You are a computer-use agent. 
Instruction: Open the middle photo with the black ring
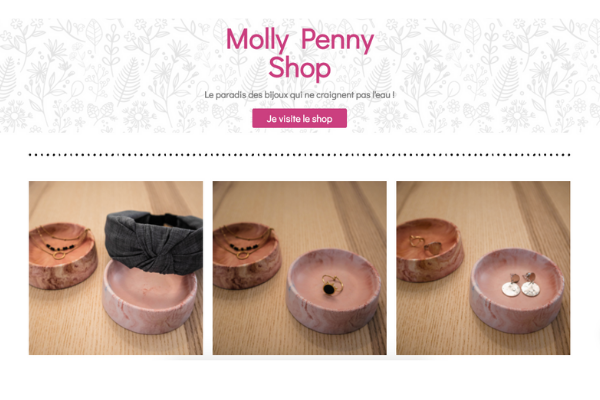300,268
